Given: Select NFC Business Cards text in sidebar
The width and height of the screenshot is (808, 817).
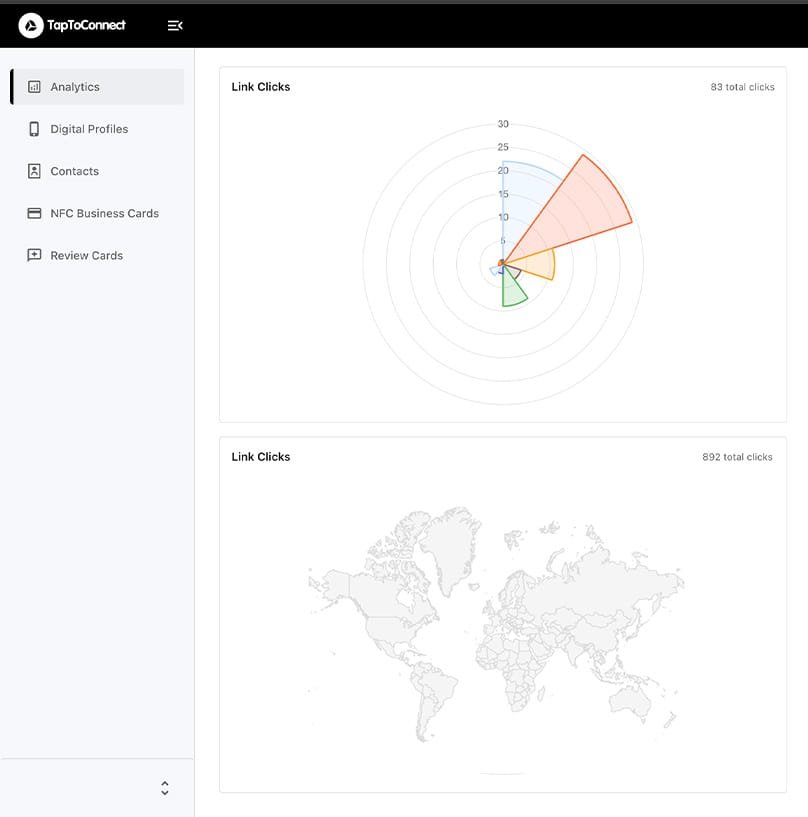Looking at the screenshot, I should [x=105, y=213].
